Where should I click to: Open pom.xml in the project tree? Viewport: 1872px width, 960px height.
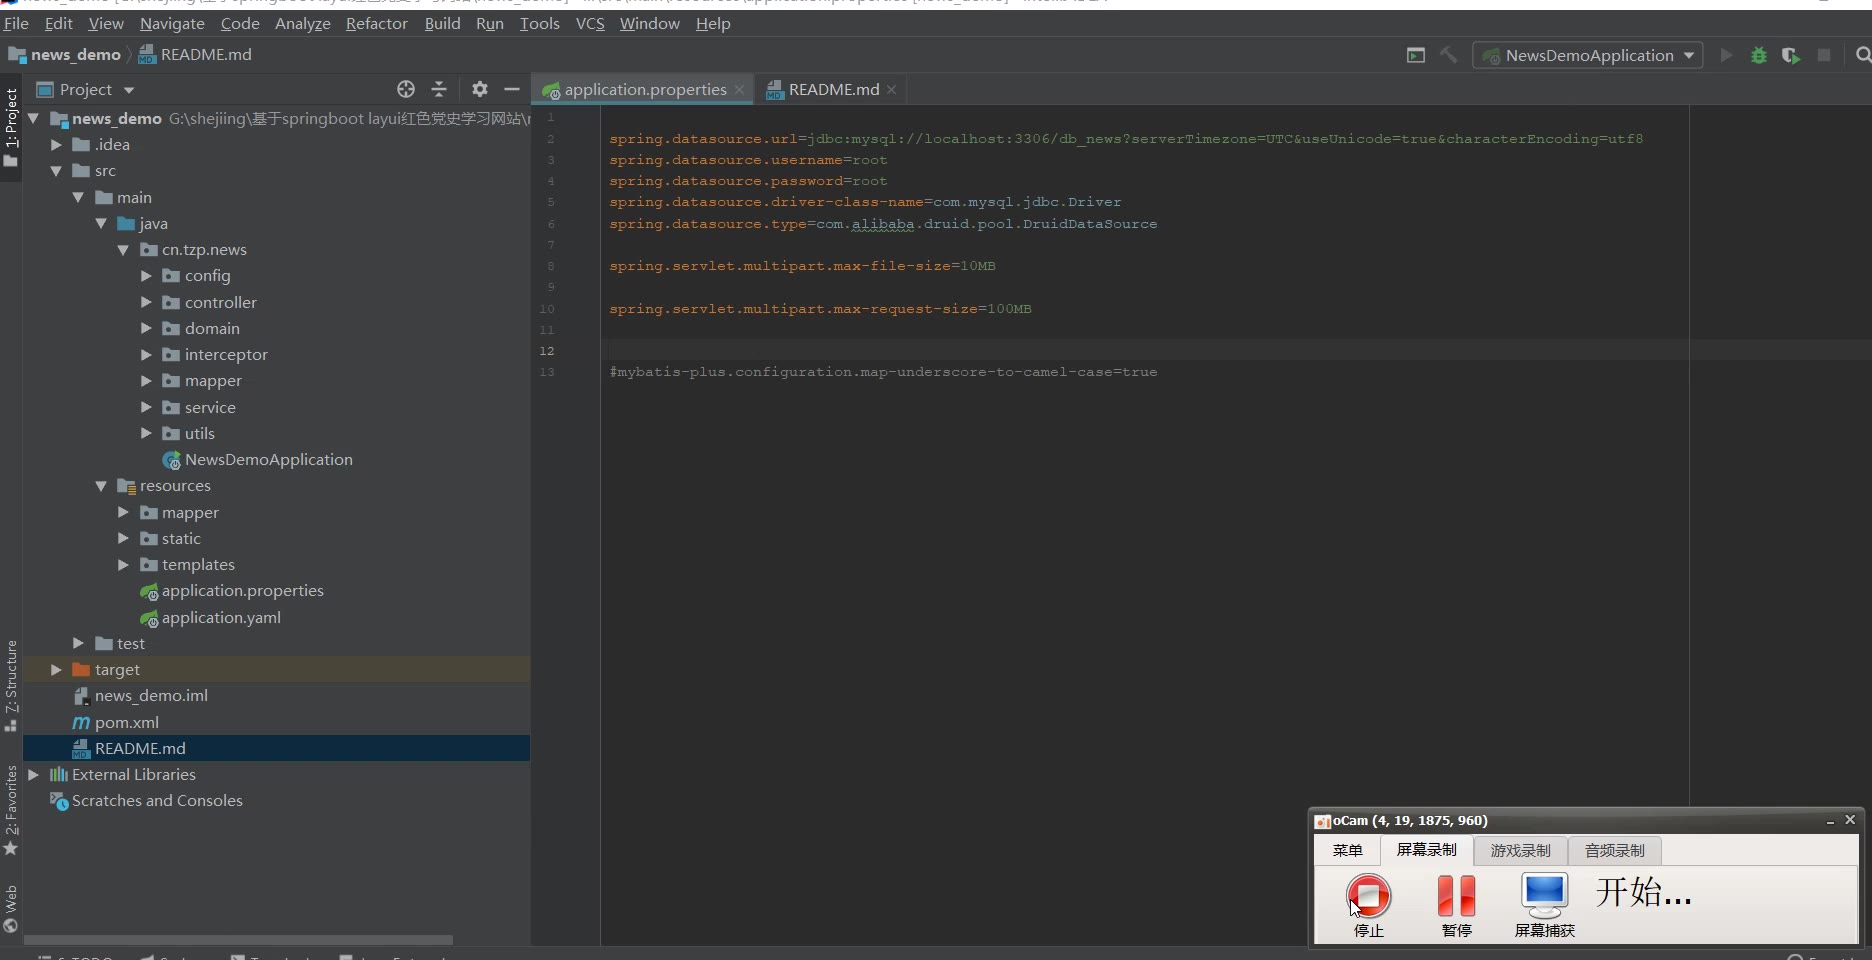coord(126,722)
